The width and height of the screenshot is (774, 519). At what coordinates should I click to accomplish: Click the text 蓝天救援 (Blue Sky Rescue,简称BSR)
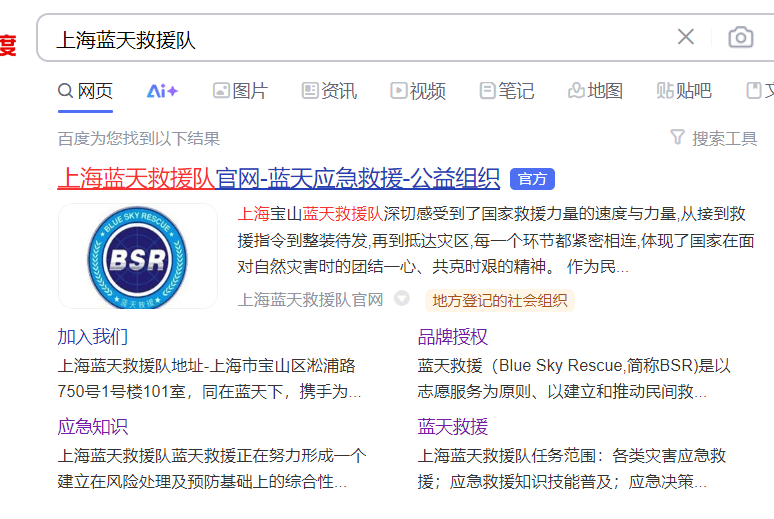pyautogui.click(x=558, y=366)
